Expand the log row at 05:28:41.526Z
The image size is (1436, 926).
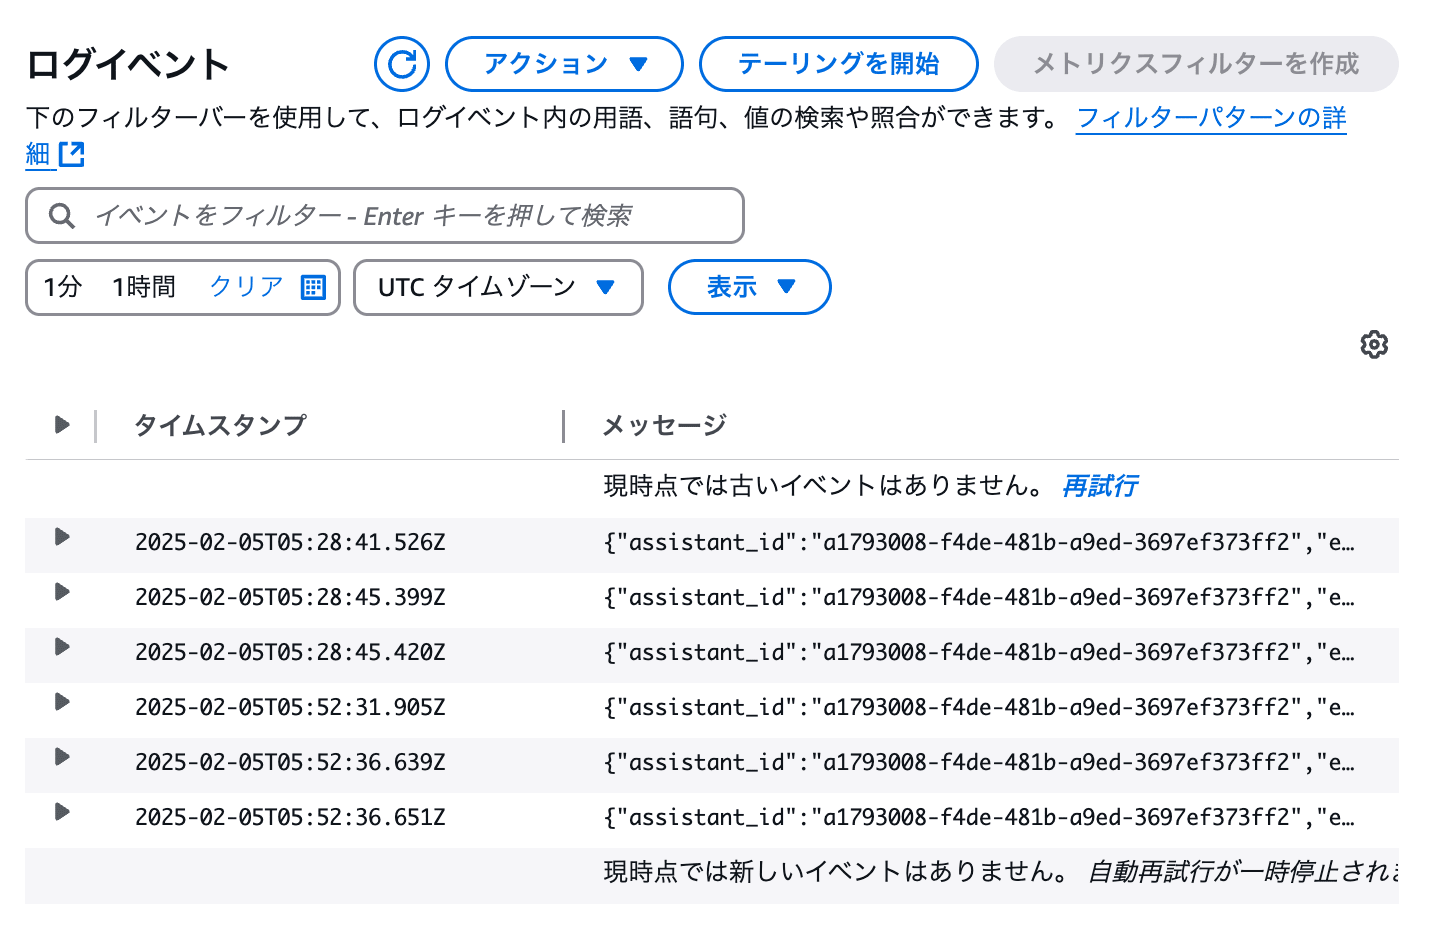[62, 537]
